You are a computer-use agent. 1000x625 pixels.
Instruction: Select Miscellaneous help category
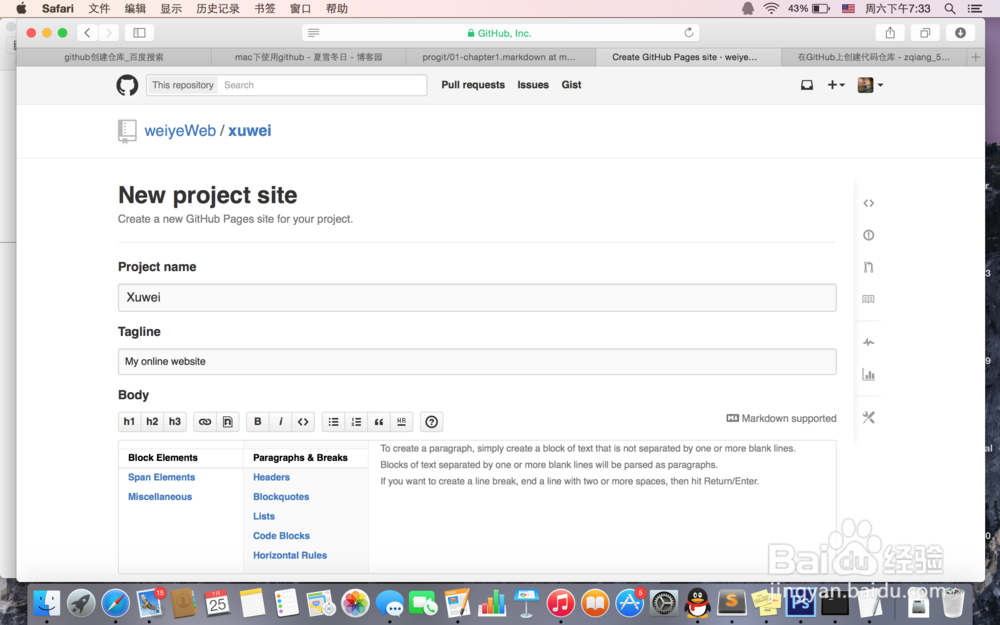click(x=160, y=497)
